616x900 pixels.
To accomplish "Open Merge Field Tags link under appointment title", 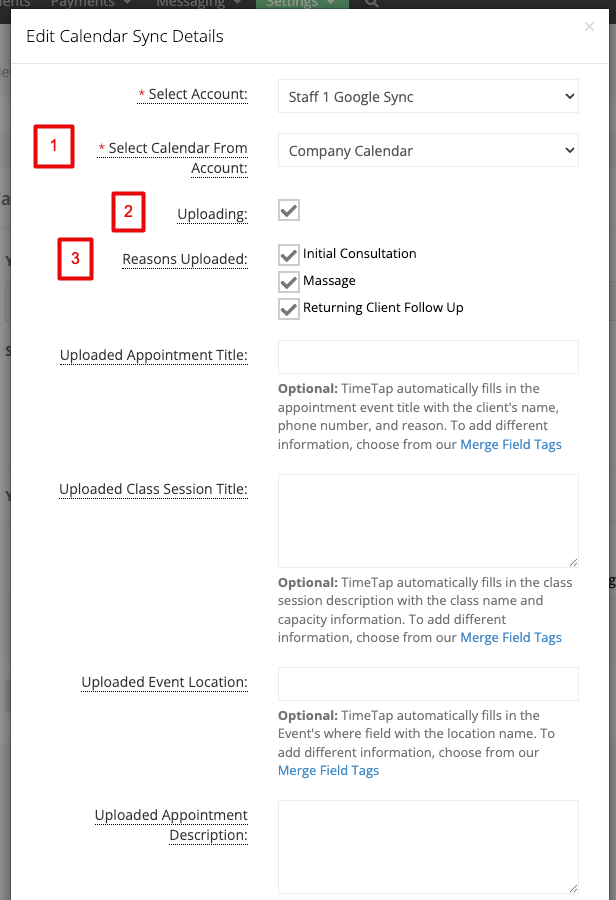I will [511, 444].
